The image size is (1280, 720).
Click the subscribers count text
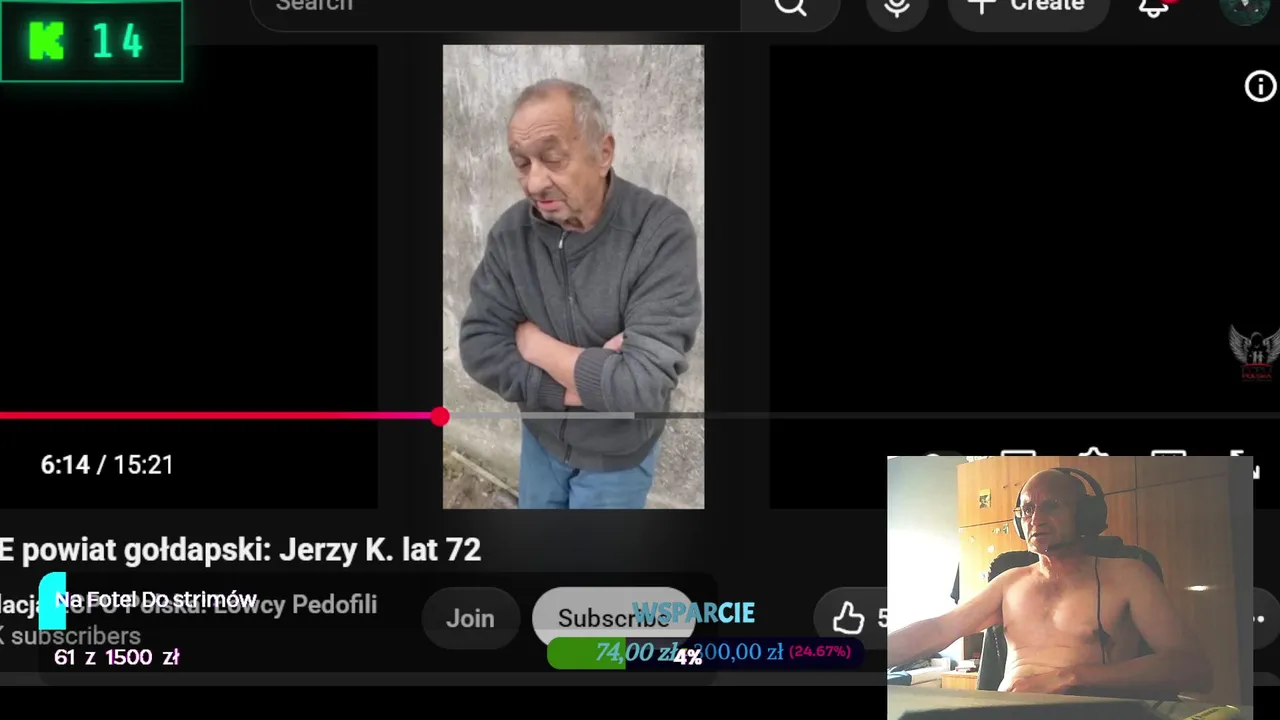click(70, 636)
